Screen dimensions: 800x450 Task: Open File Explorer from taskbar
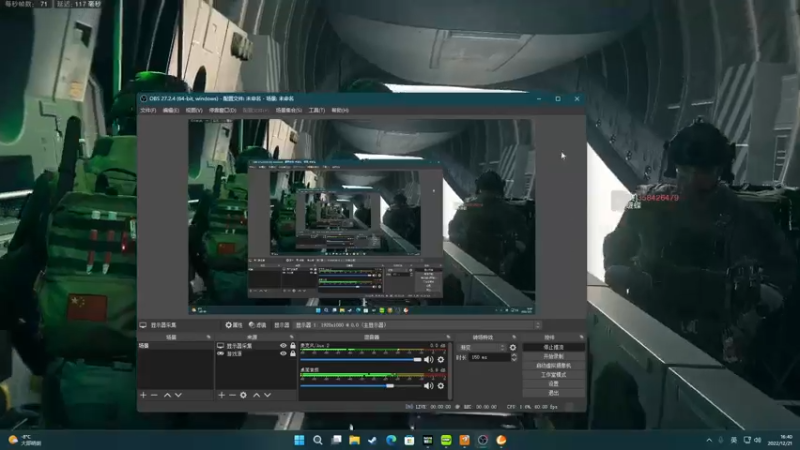pos(354,440)
